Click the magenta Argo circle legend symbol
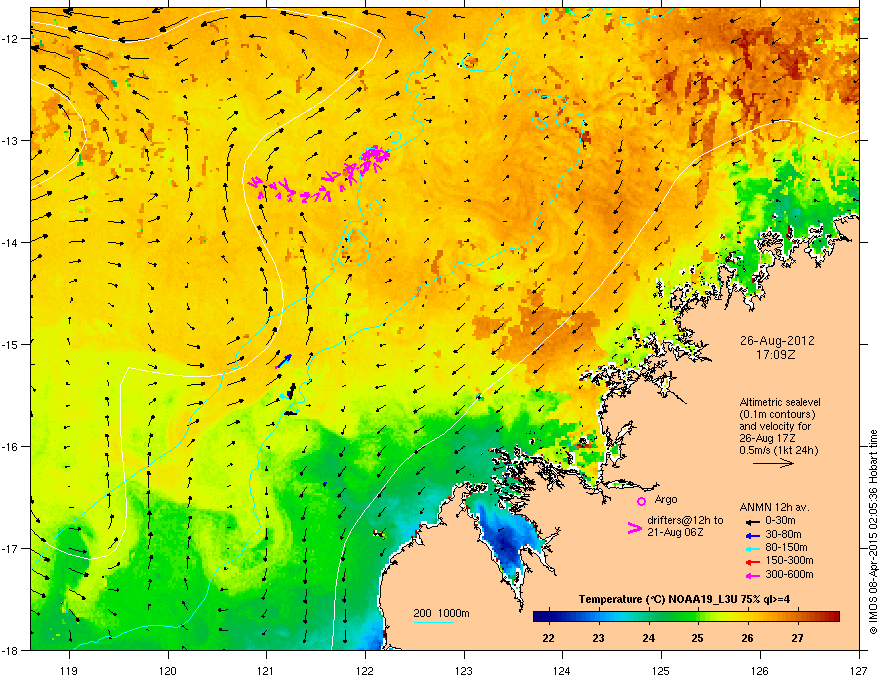This screenshot has height=680, width=880. [x=641, y=501]
